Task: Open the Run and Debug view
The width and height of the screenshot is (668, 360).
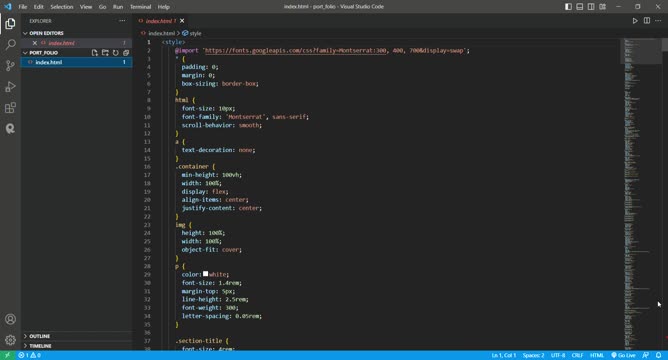Action: point(10,86)
